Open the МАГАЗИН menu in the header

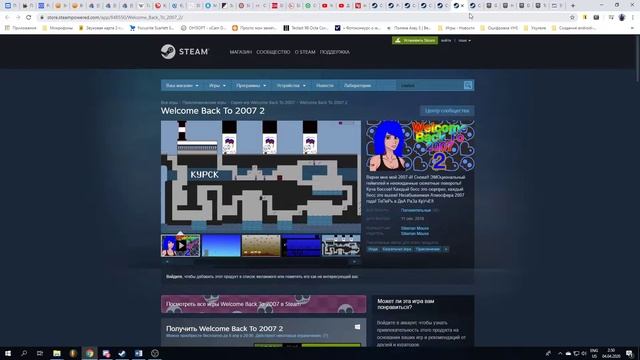coord(240,52)
